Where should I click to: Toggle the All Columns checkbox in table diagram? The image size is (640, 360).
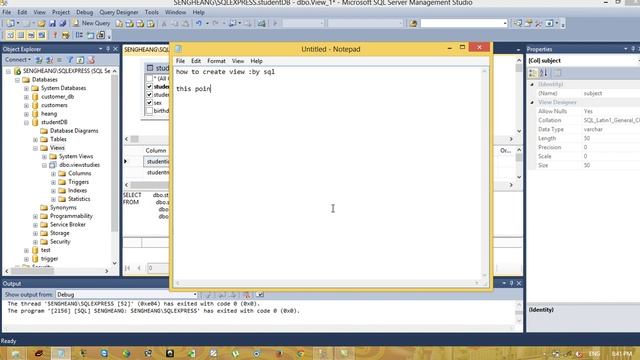coord(149,78)
